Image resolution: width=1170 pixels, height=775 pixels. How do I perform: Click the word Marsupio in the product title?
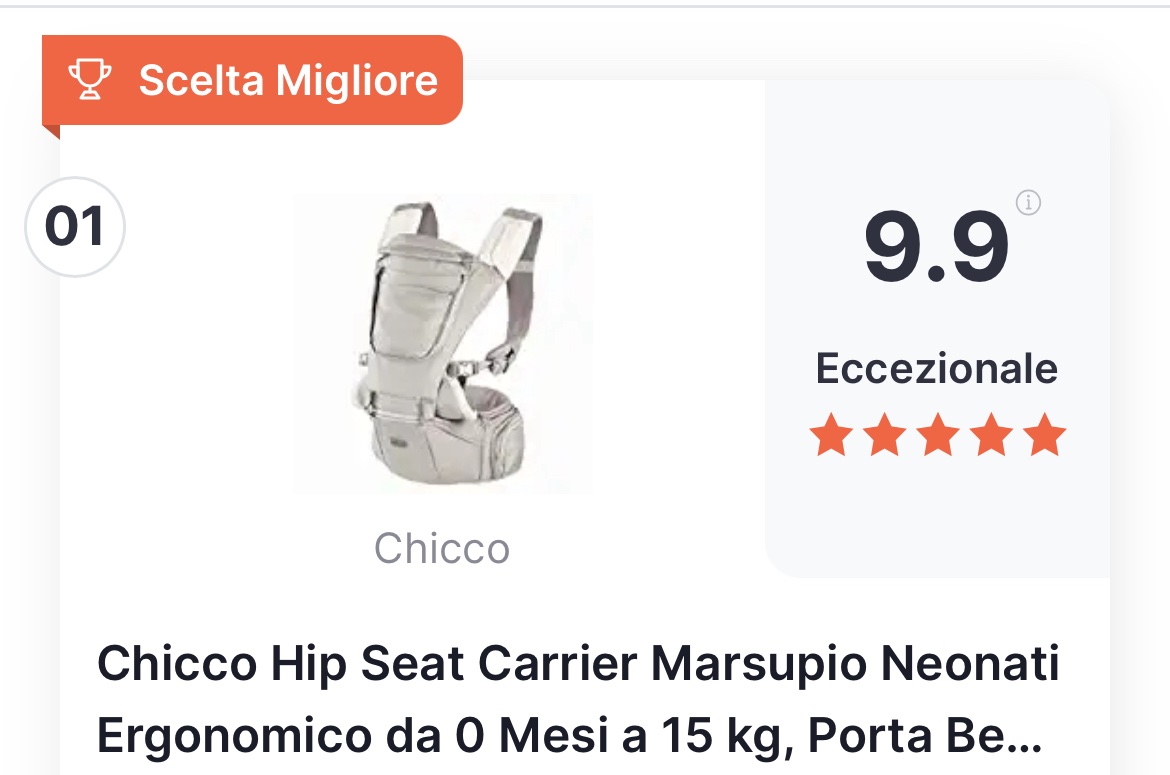coord(759,665)
